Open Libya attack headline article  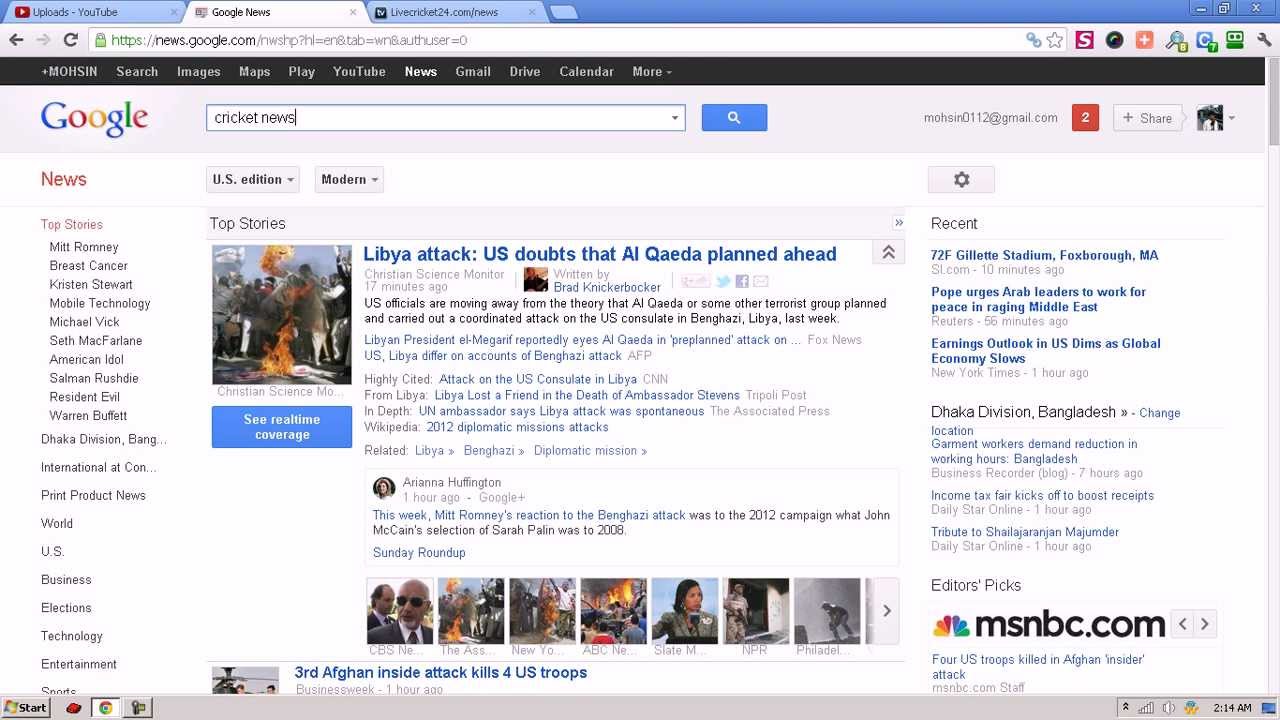600,254
